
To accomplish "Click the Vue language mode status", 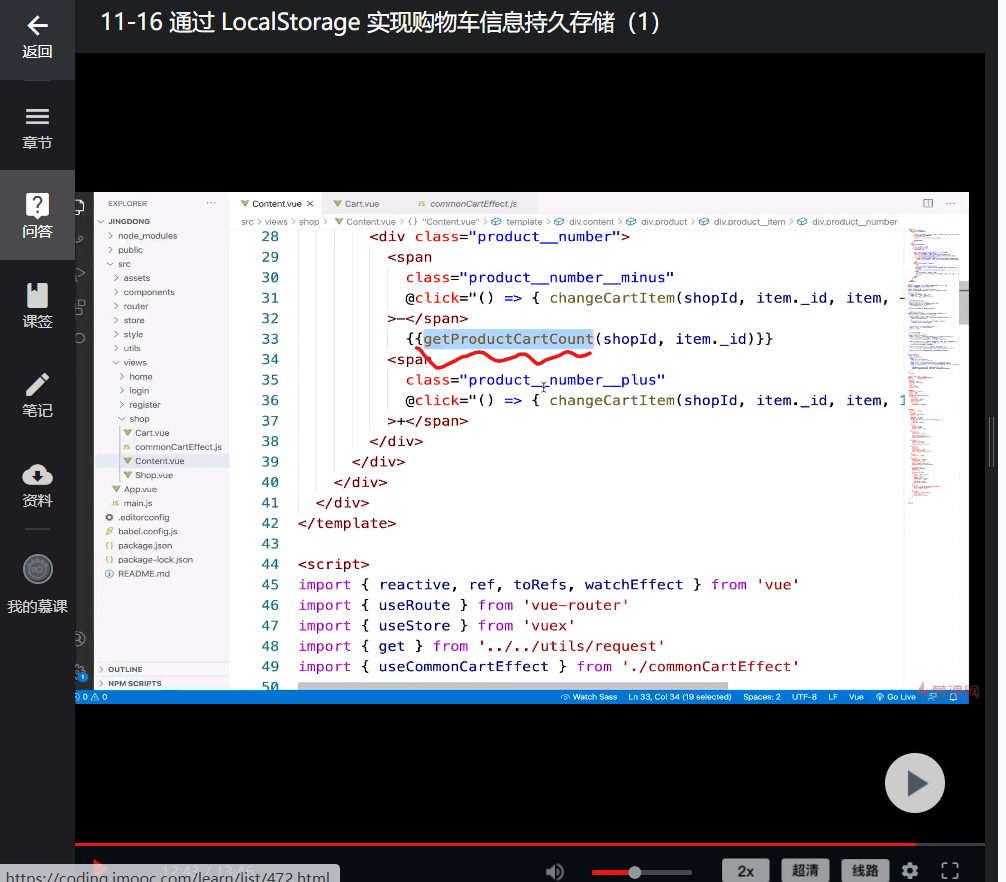I will point(856,697).
